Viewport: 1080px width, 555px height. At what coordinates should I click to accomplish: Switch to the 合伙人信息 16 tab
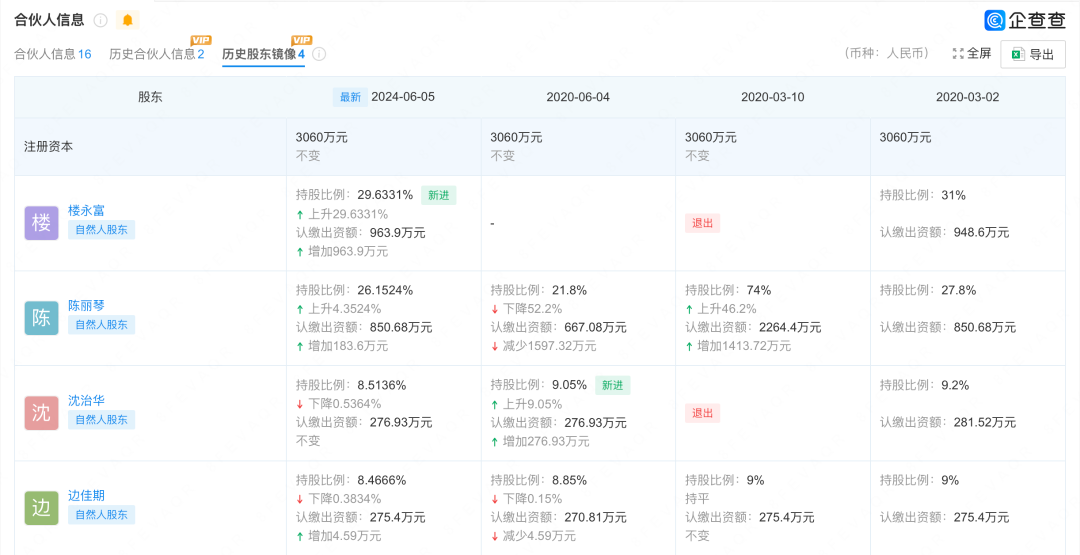(53, 54)
